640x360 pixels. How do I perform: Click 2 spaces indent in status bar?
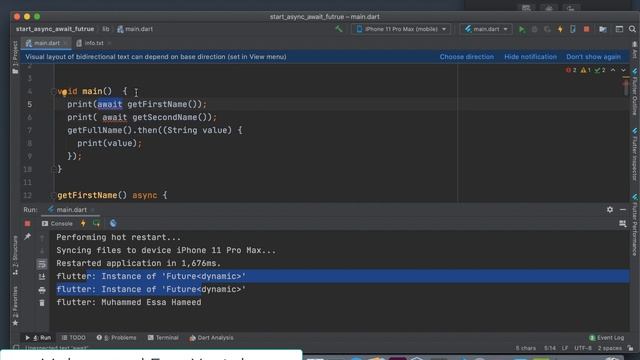tap(609, 348)
